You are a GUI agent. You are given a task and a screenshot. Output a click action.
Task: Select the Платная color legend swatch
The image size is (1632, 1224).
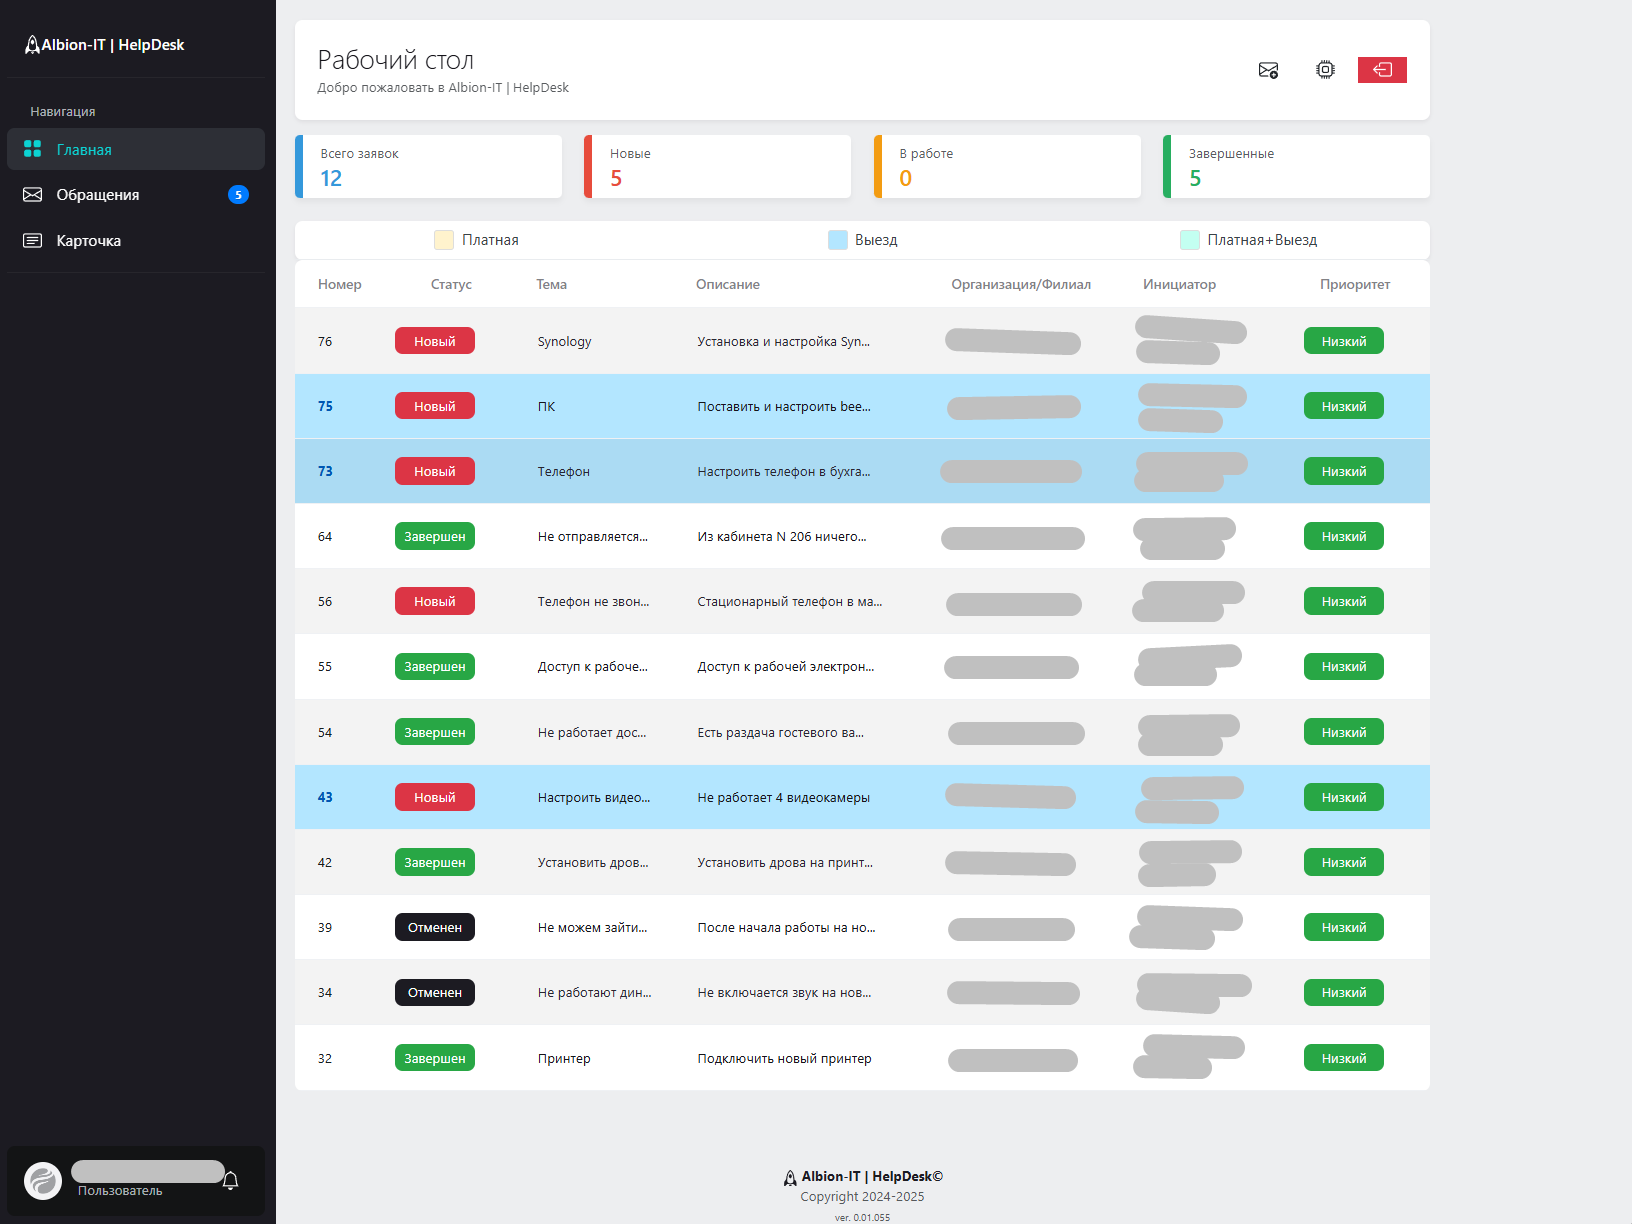pos(444,240)
